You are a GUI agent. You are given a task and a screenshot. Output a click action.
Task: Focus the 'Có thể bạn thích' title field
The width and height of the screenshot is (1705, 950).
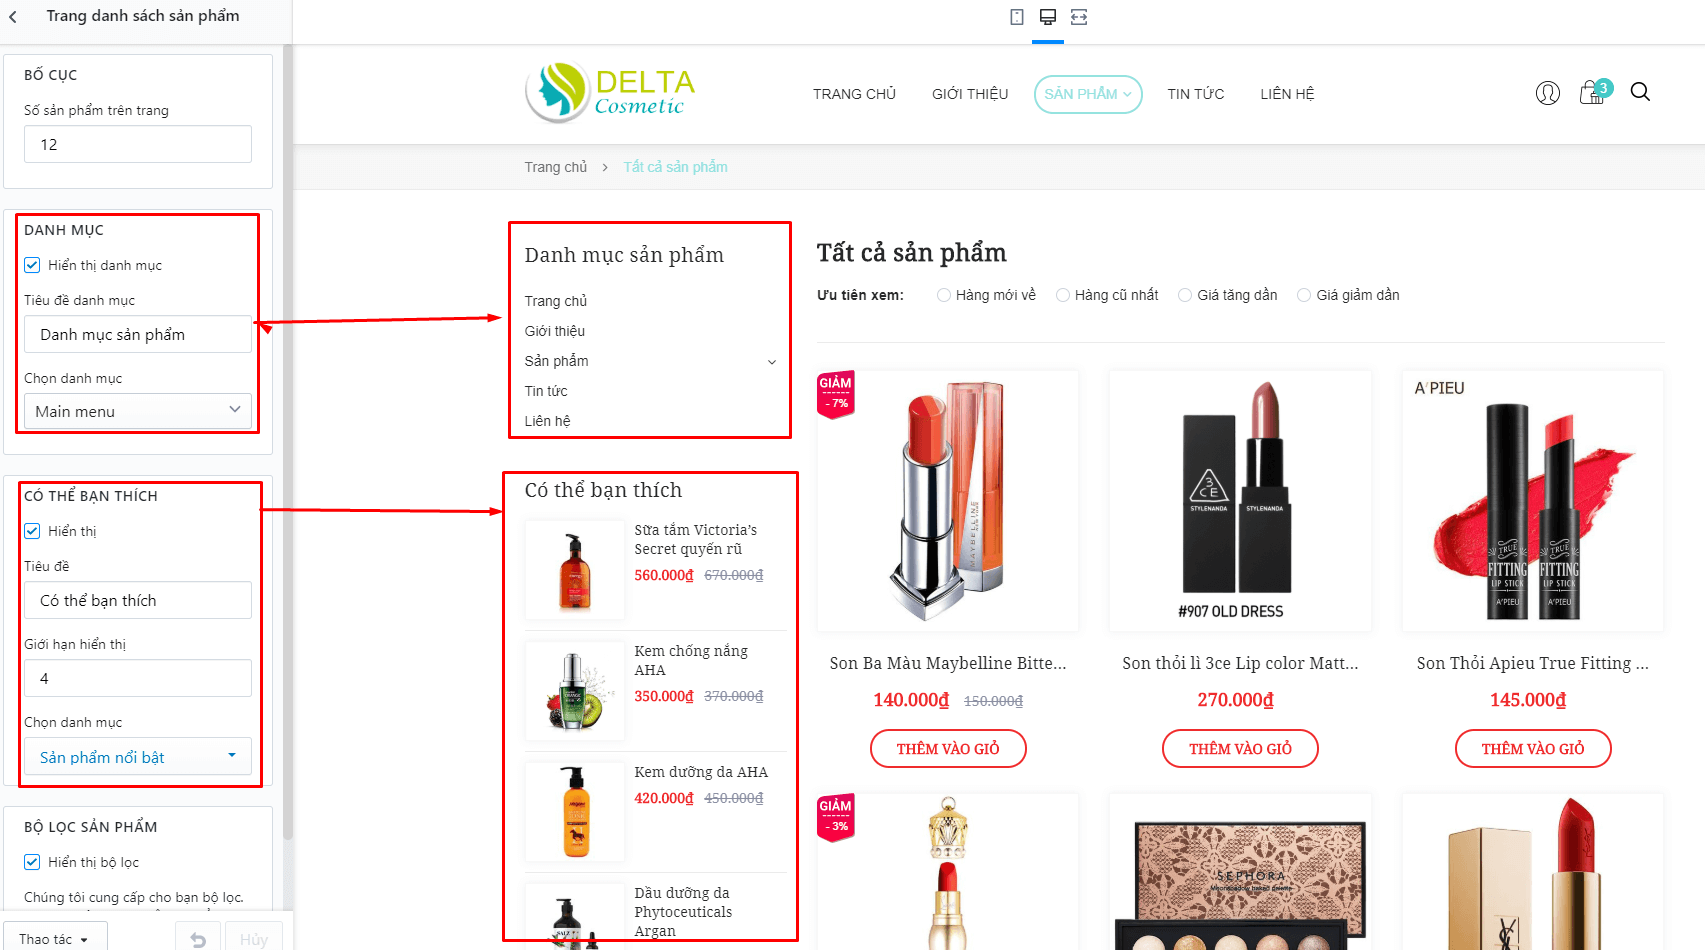(138, 600)
